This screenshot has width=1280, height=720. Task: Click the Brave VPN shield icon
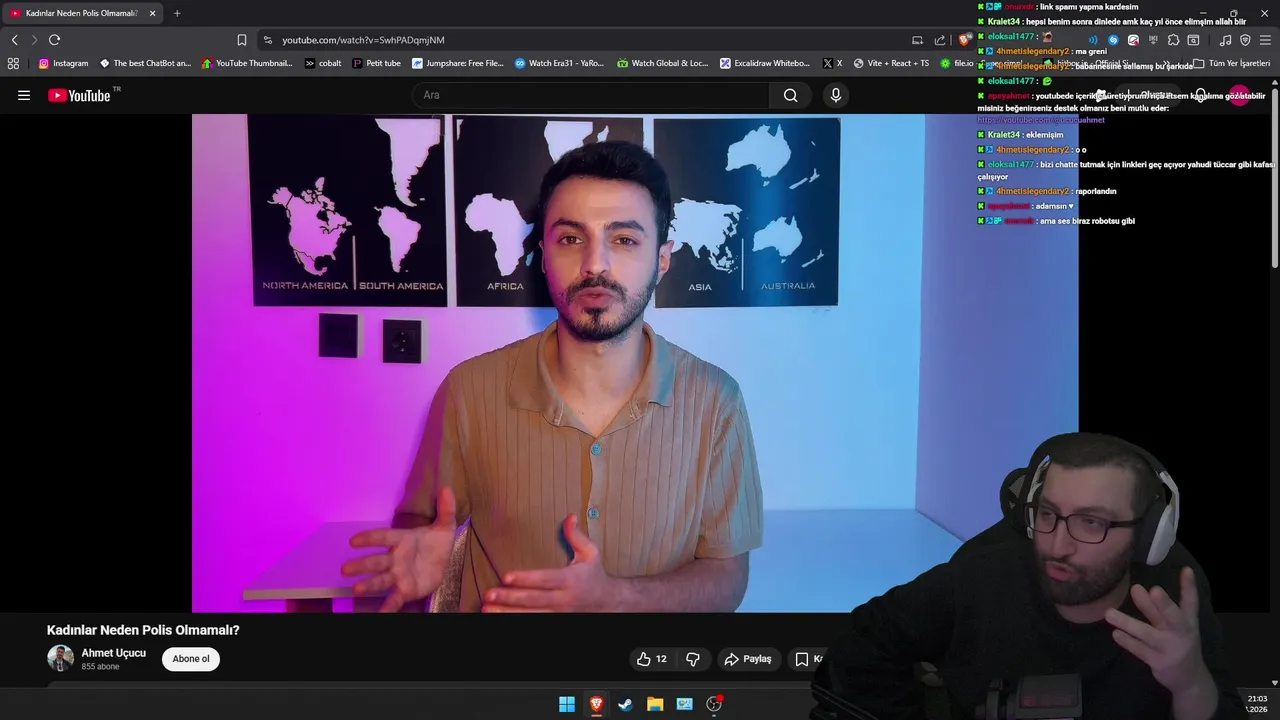pos(1245,40)
